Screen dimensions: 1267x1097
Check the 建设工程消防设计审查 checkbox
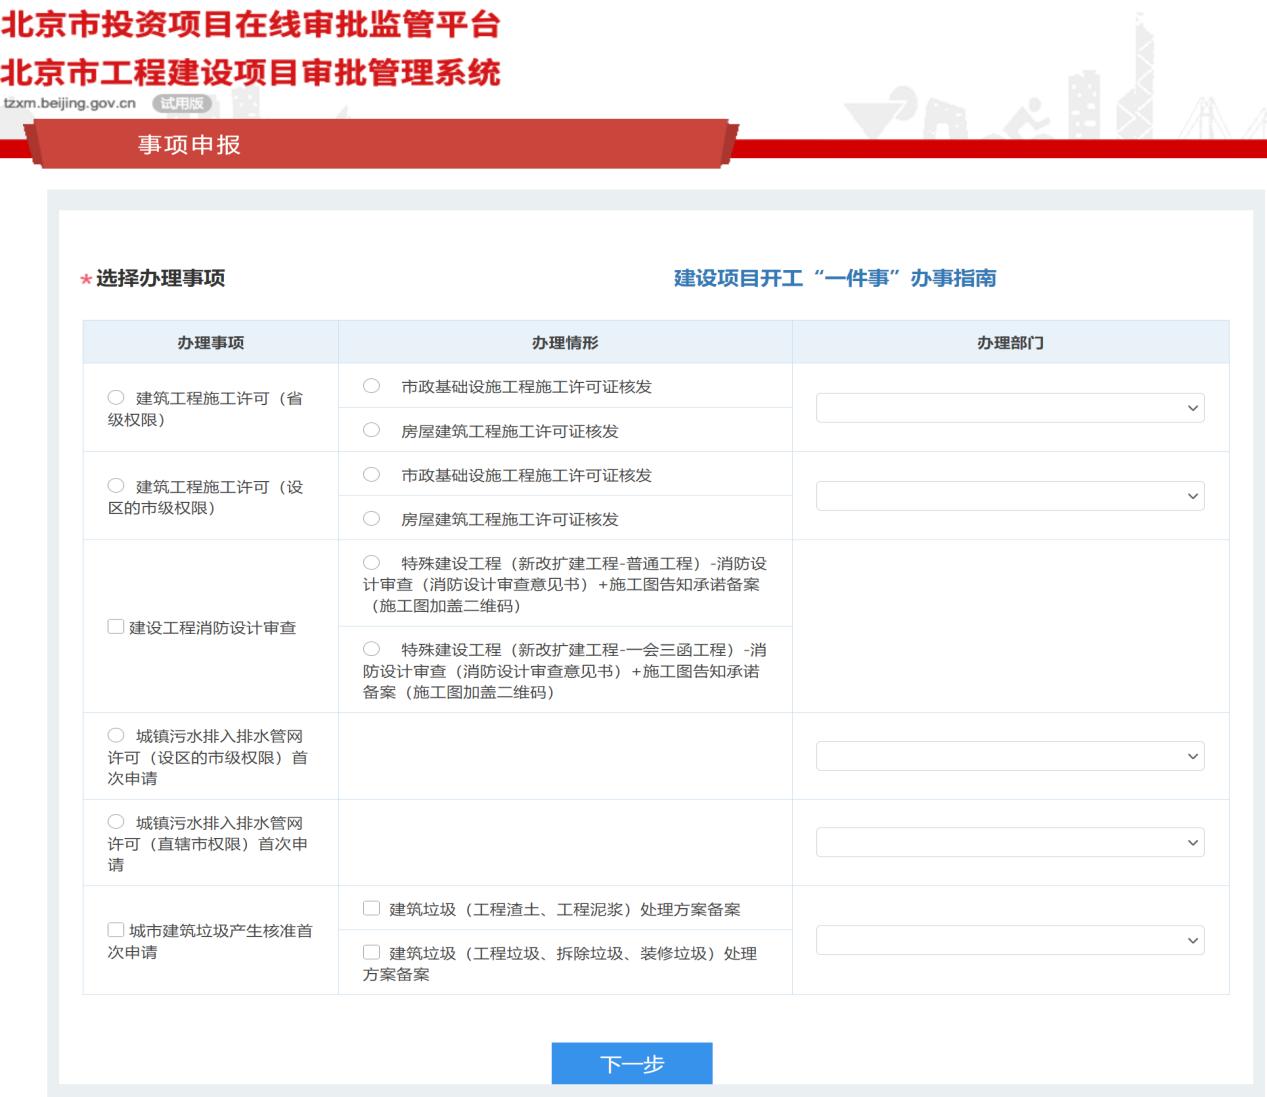116,627
